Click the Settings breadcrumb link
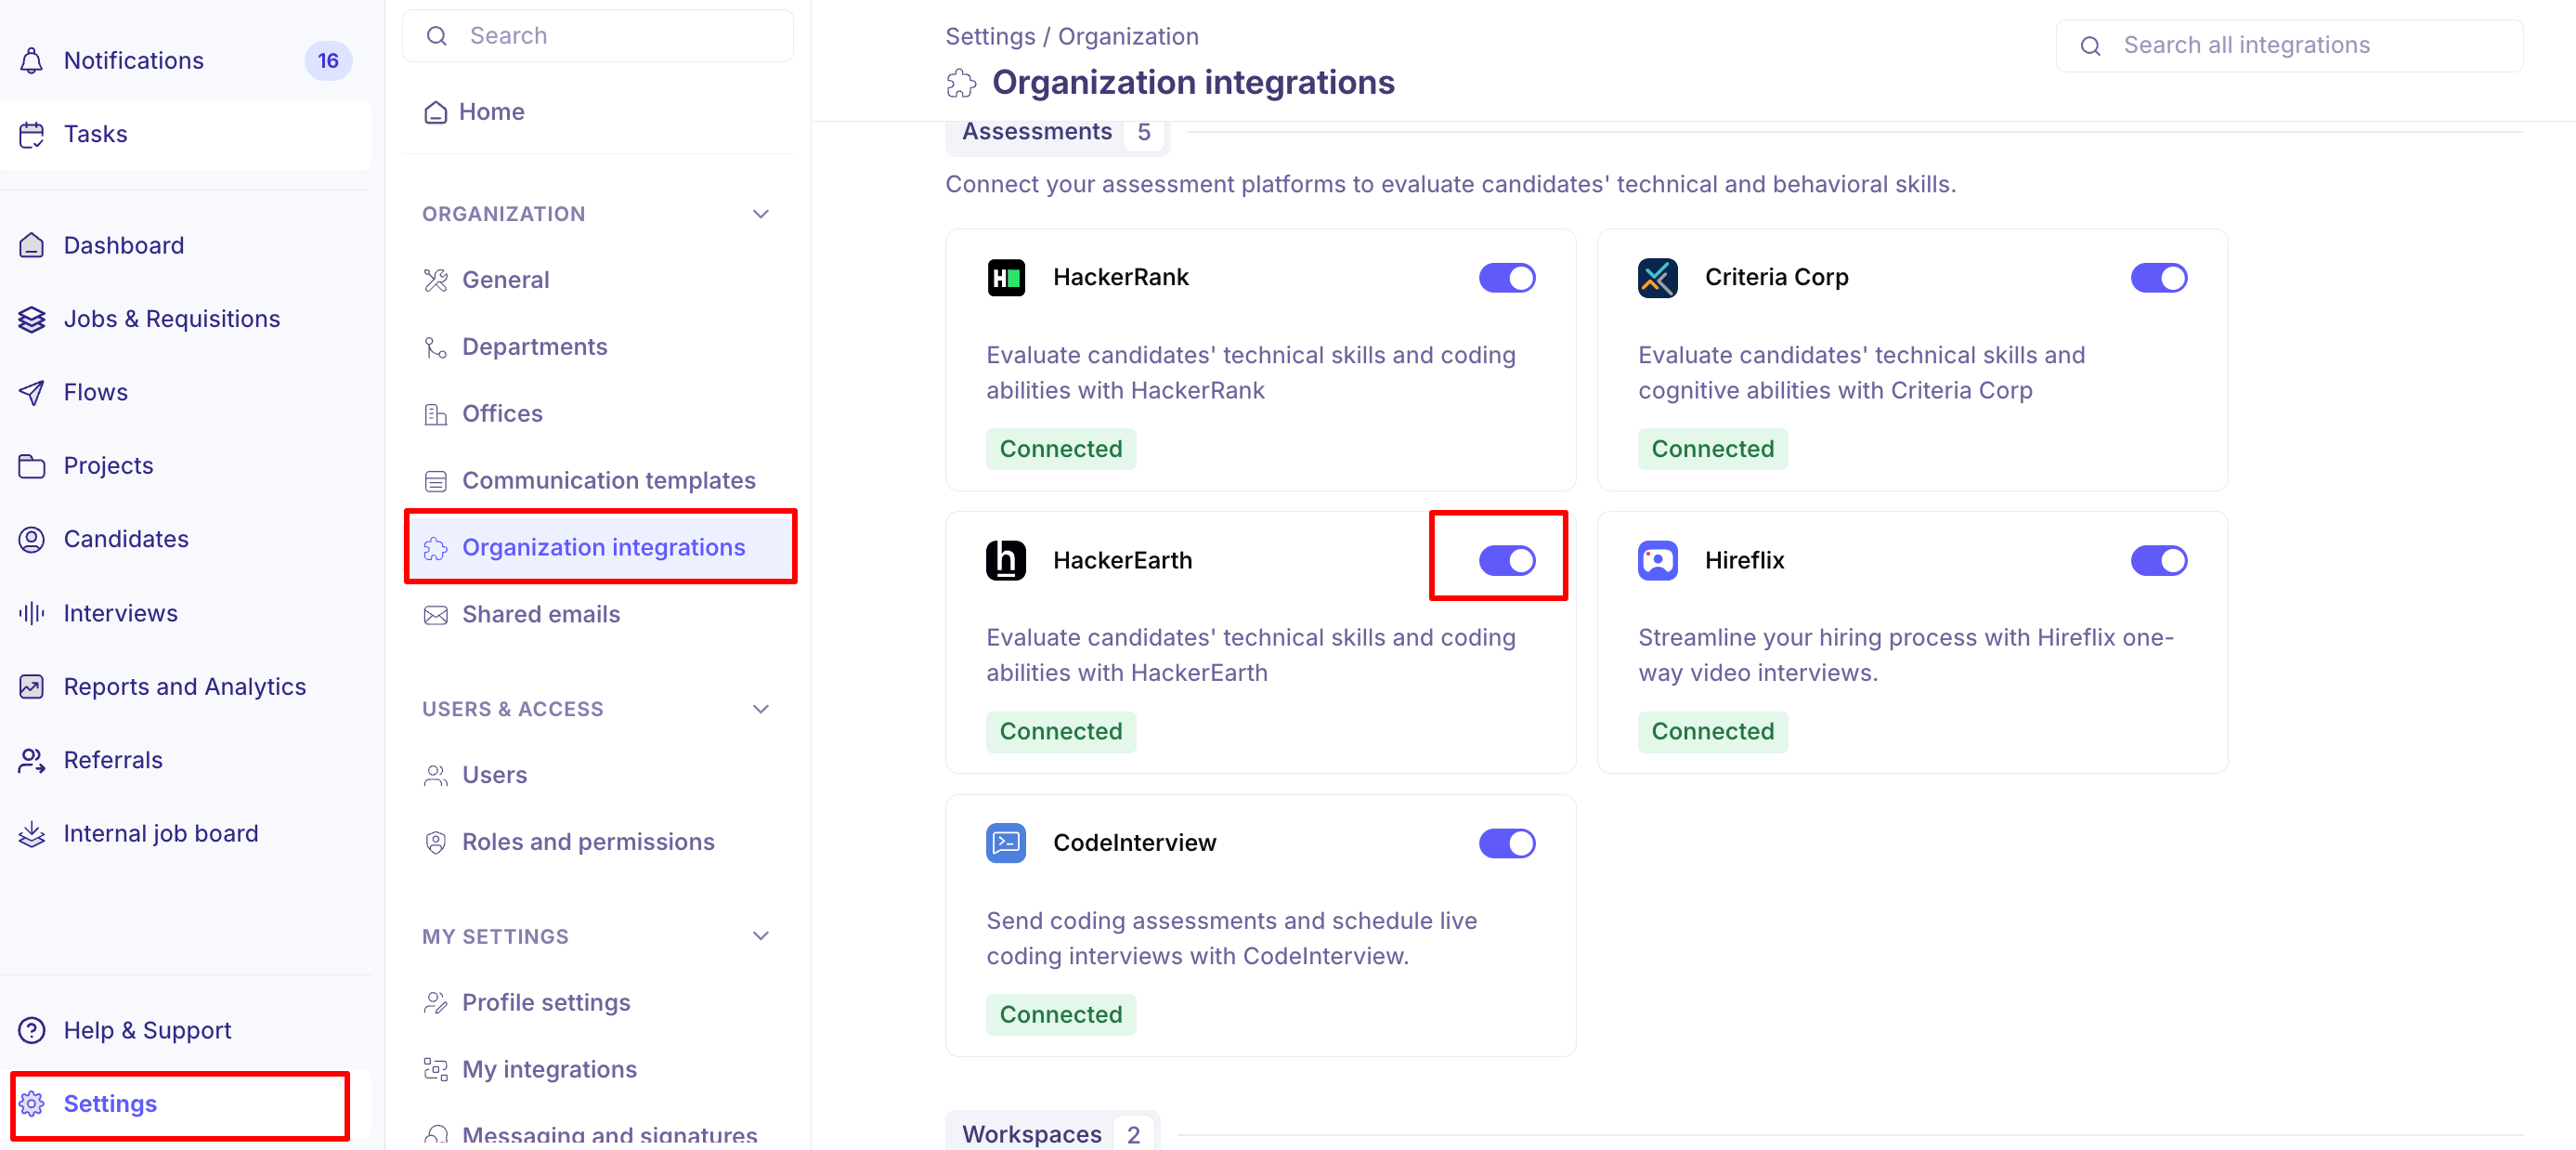Image resolution: width=2576 pixels, height=1150 pixels. [990, 37]
